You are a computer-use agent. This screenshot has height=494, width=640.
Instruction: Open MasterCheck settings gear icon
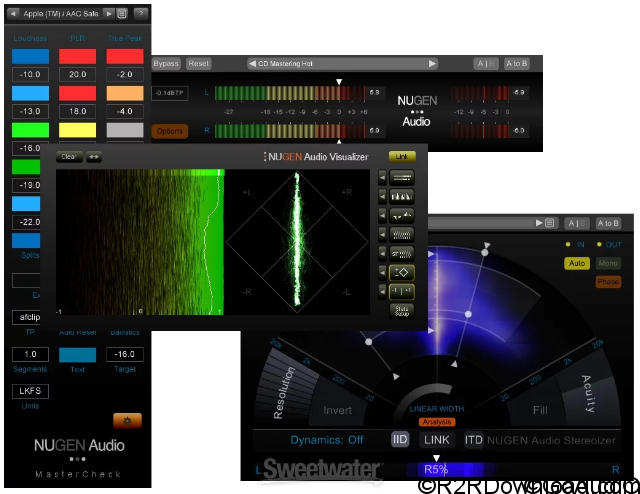coord(127,419)
